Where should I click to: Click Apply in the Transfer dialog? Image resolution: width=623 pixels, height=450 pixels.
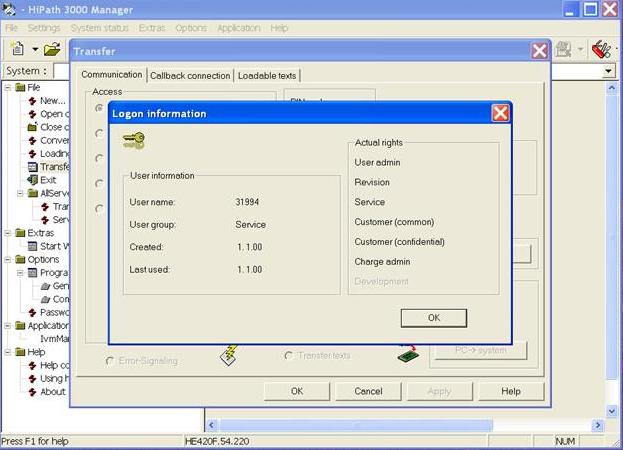pyautogui.click(x=439, y=391)
